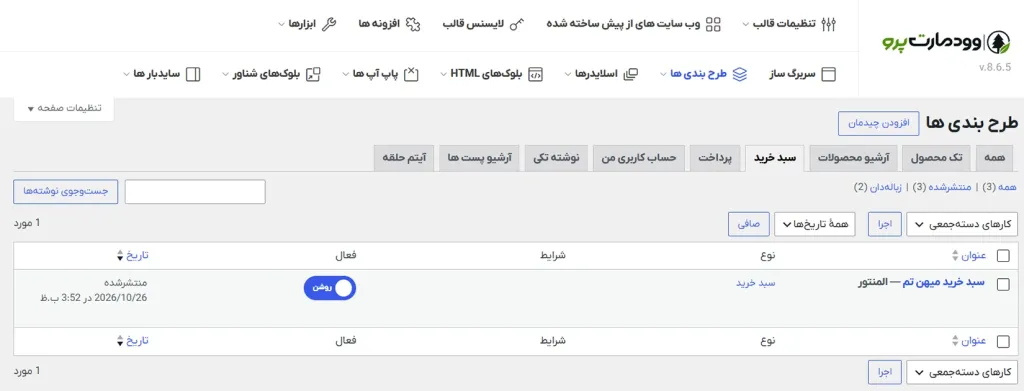This screenshot has width=1024, height=391.
Task: Select the سبد خرید tab
Action: click(775, 159)
